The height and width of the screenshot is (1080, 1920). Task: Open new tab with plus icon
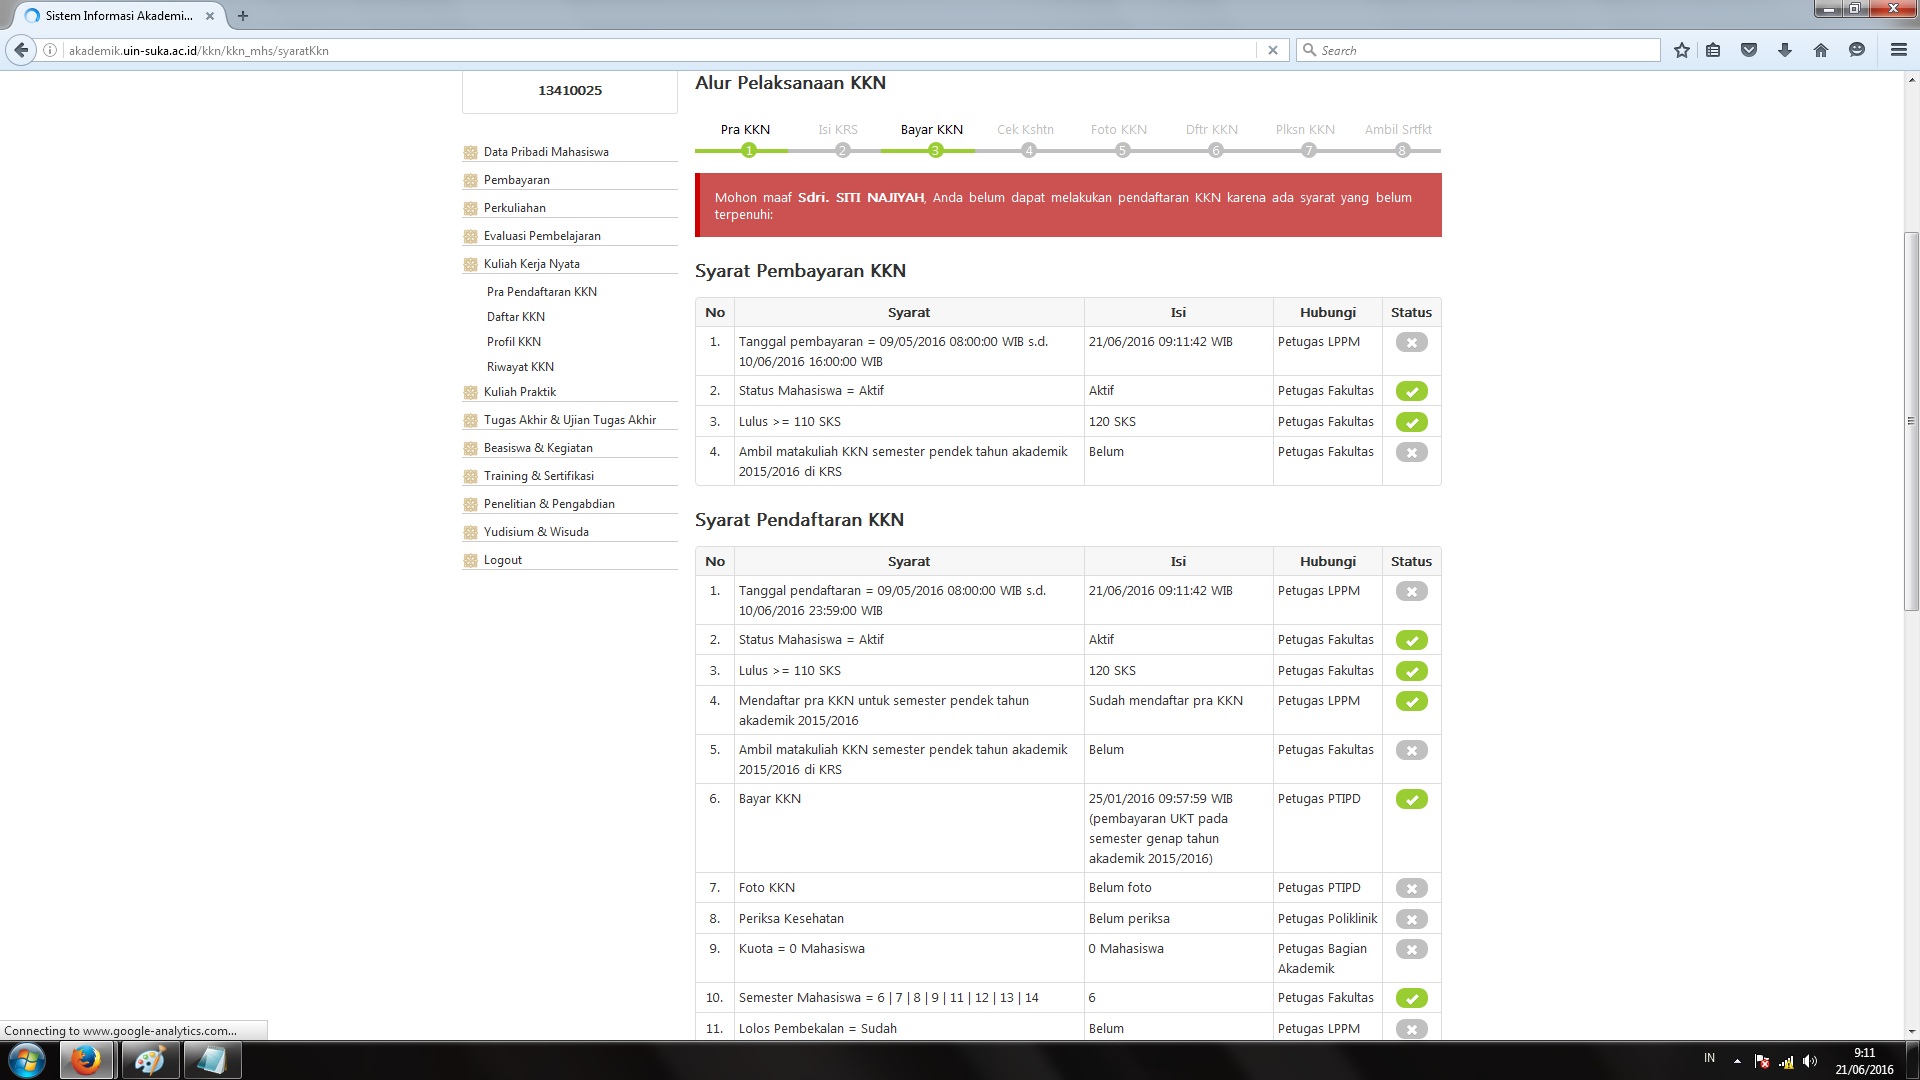point(243,16)
